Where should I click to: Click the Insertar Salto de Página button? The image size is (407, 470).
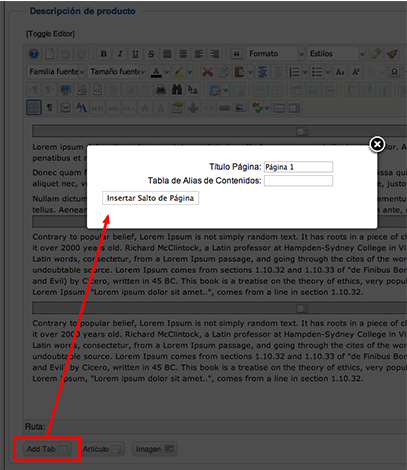tap(150, 198)
